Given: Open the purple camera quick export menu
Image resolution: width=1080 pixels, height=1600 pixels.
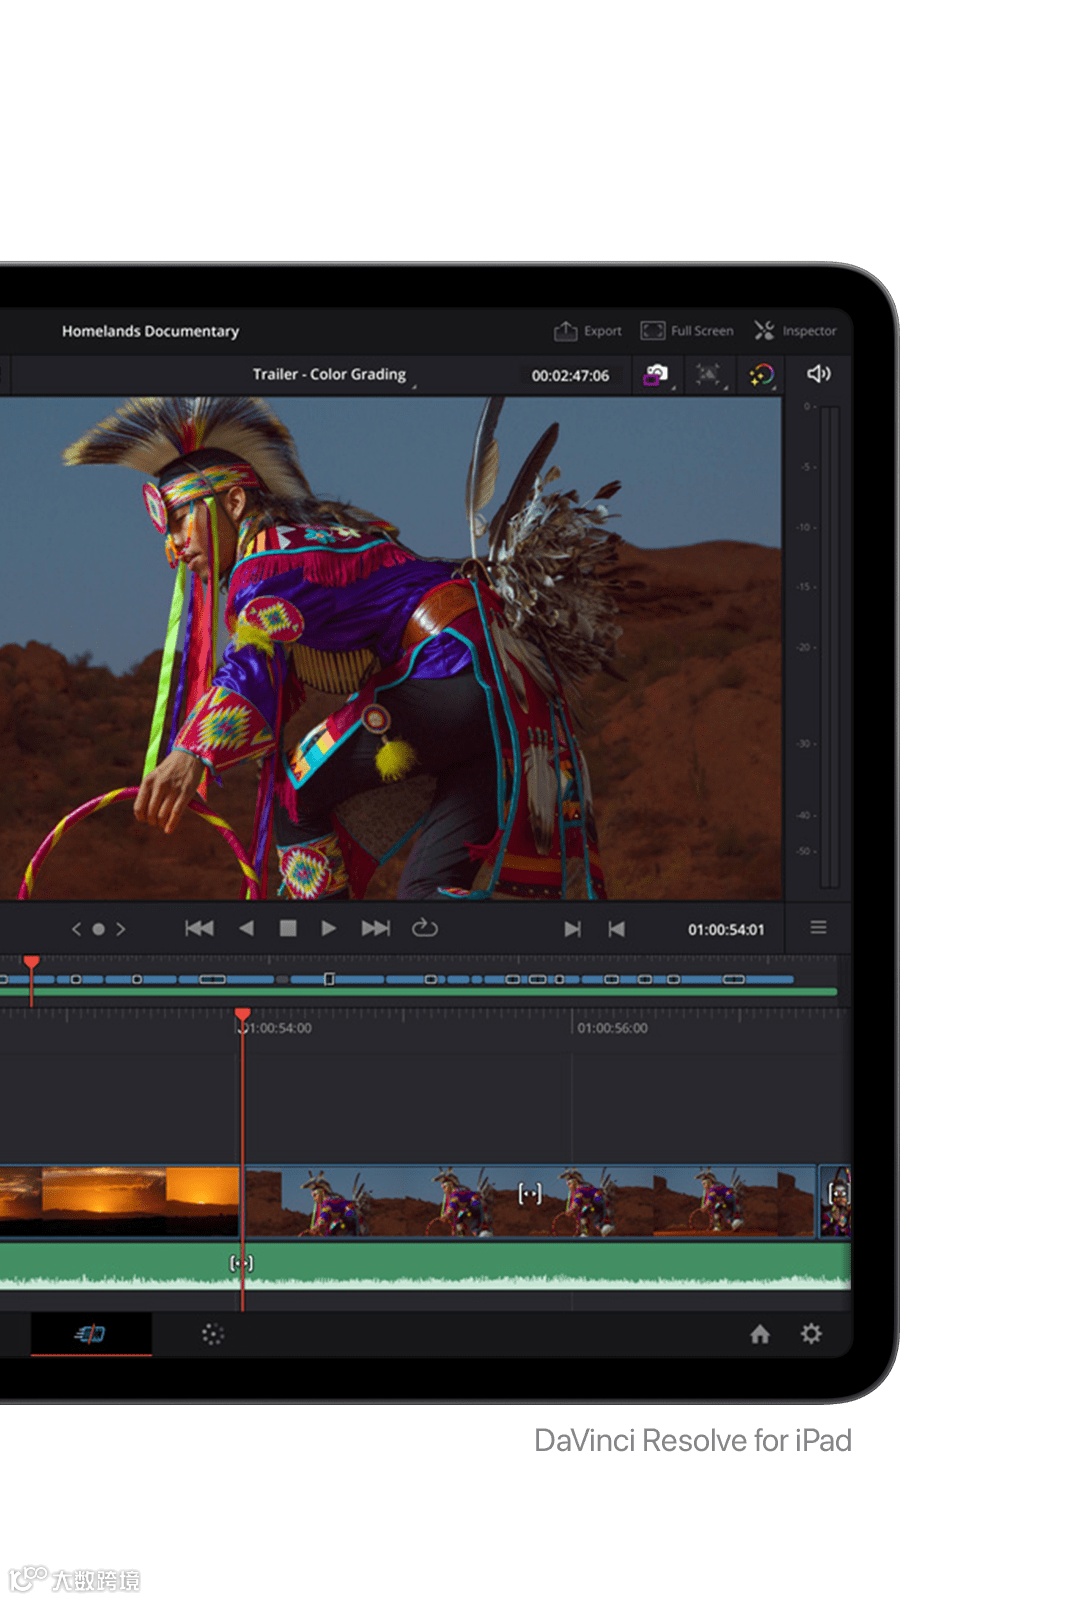Looking at the screenshot, I should pyautogui.click(x=656, y=375).
